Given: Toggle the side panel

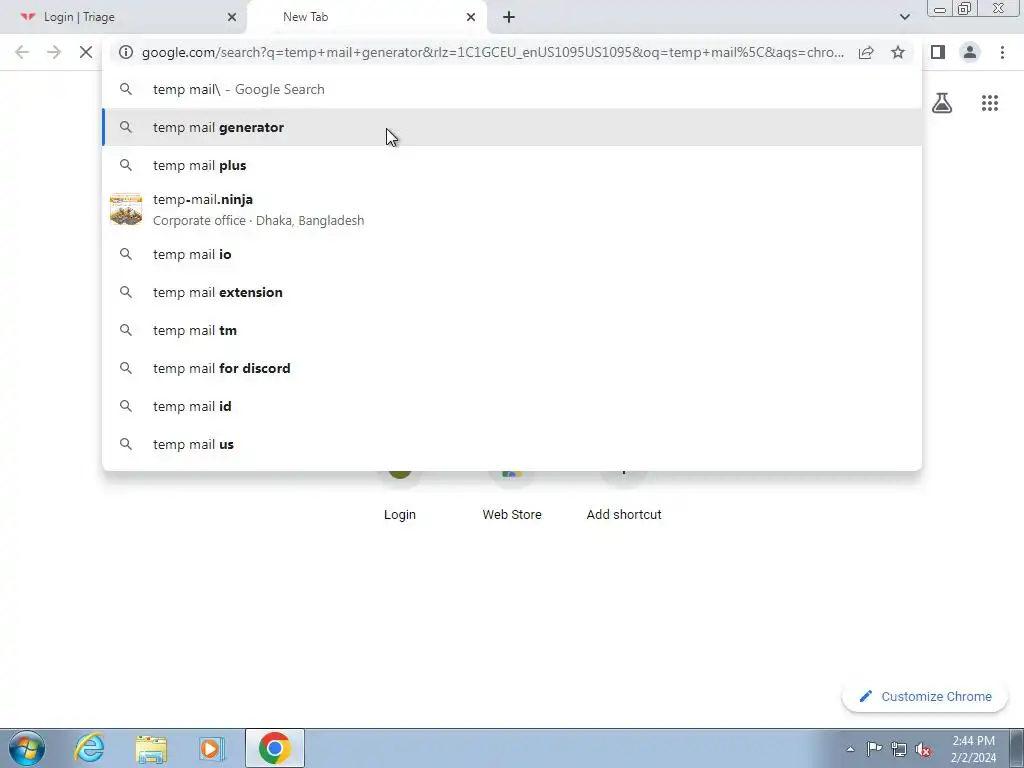Looking at the screenshot, I should click(938, 52).
